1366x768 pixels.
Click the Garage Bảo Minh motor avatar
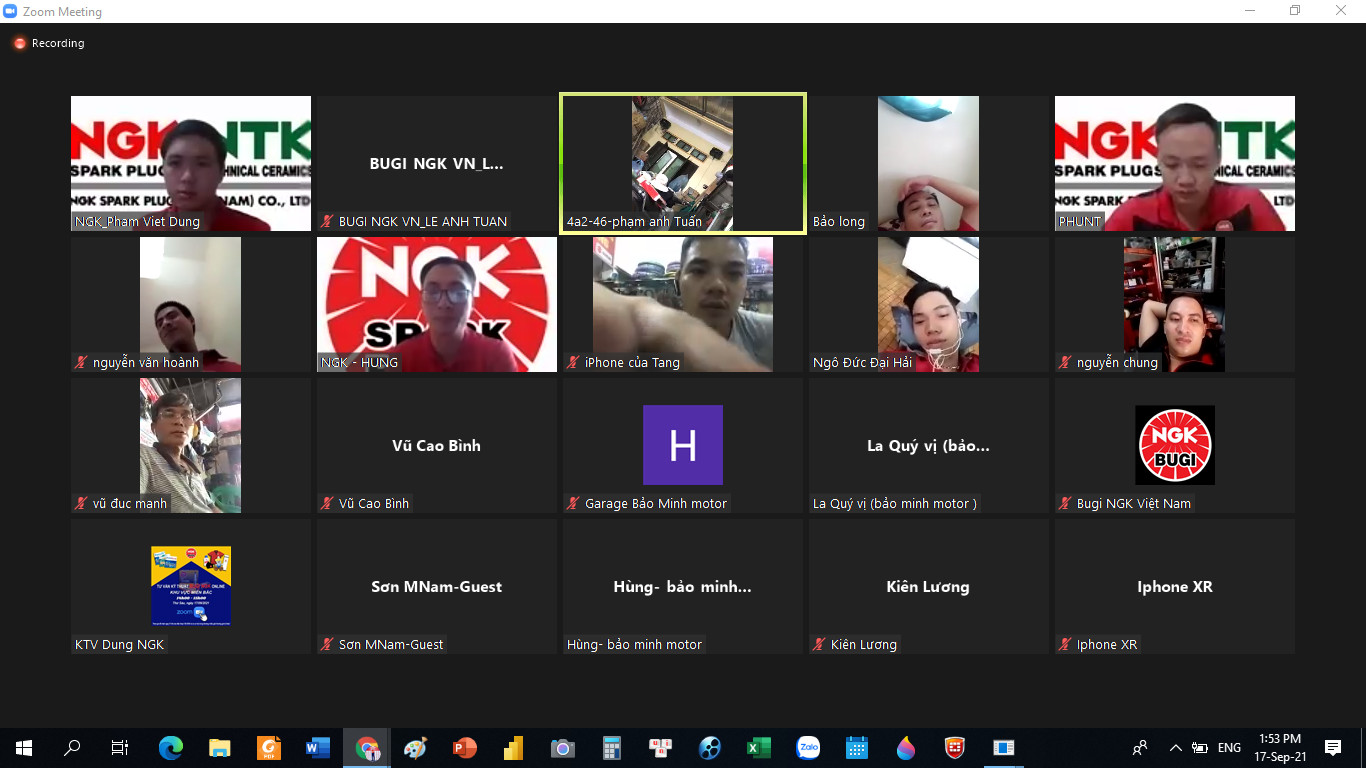[x=682, y=445]
